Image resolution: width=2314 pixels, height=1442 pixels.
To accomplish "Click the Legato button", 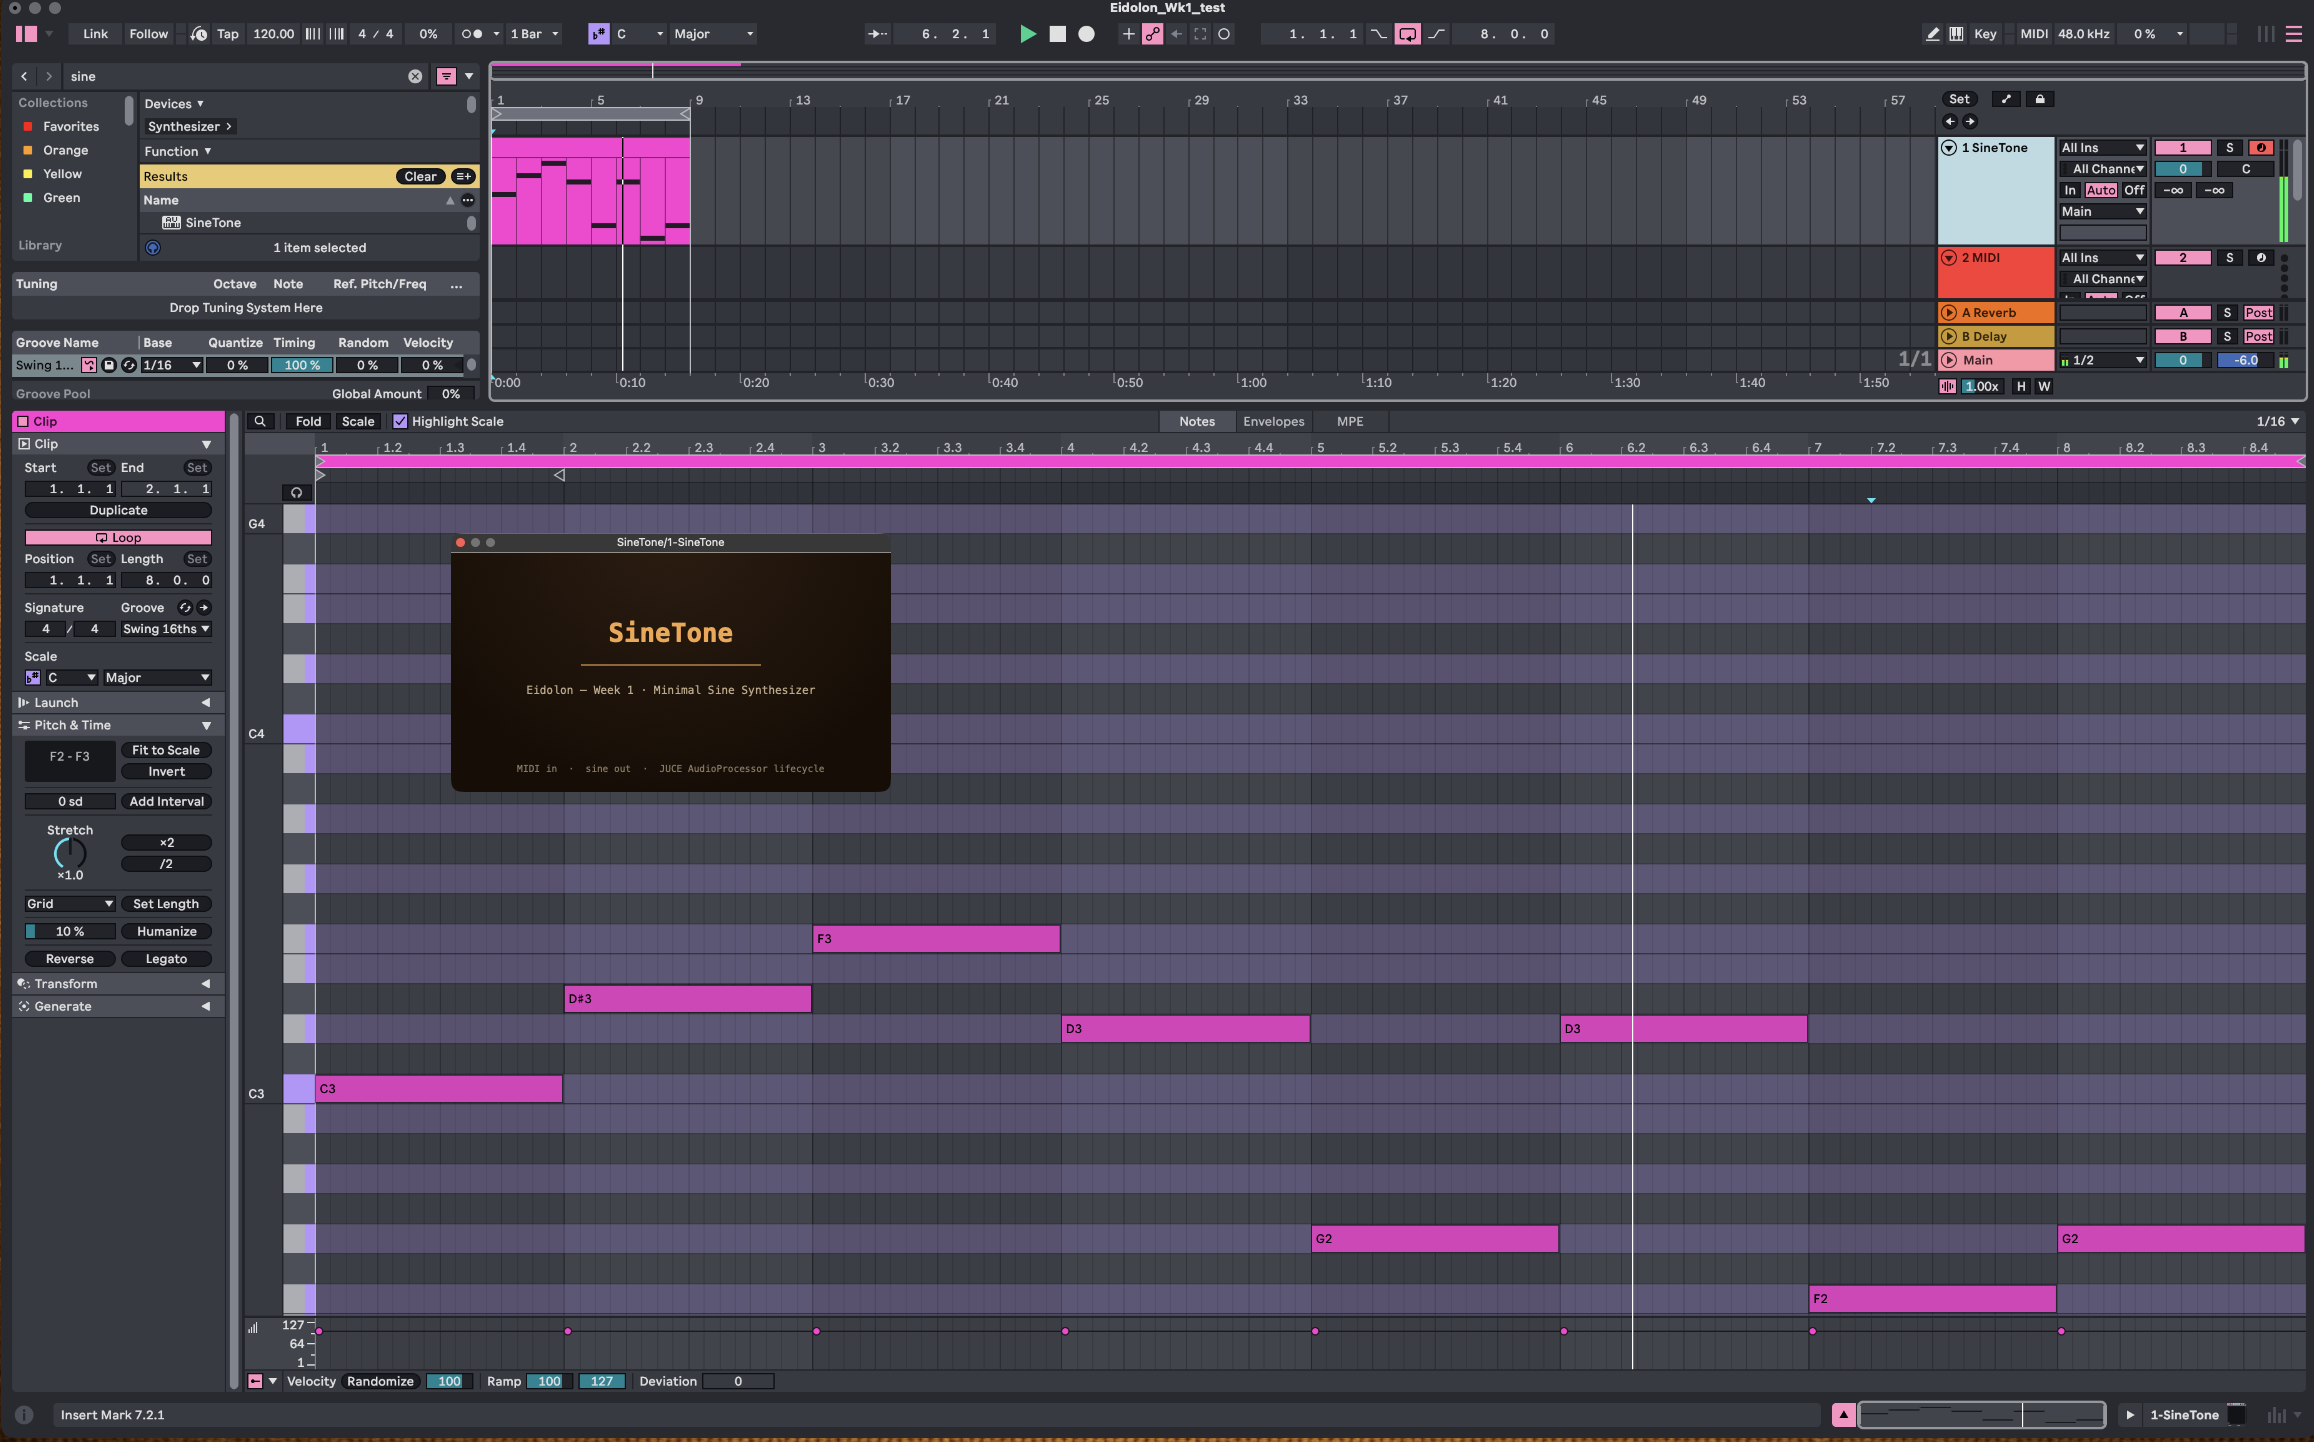I will pyautogui.click(x=166, y=959).
